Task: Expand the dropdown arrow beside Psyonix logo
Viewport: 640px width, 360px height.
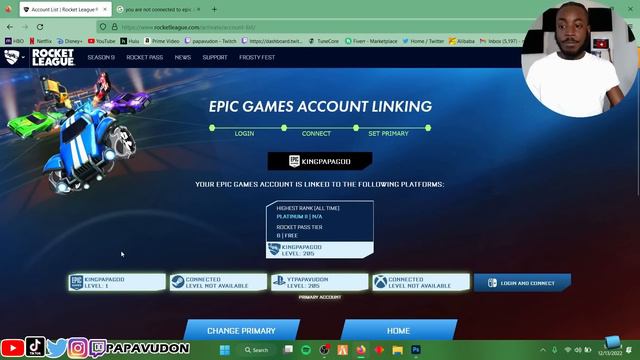Action: (x=23, y=58)
